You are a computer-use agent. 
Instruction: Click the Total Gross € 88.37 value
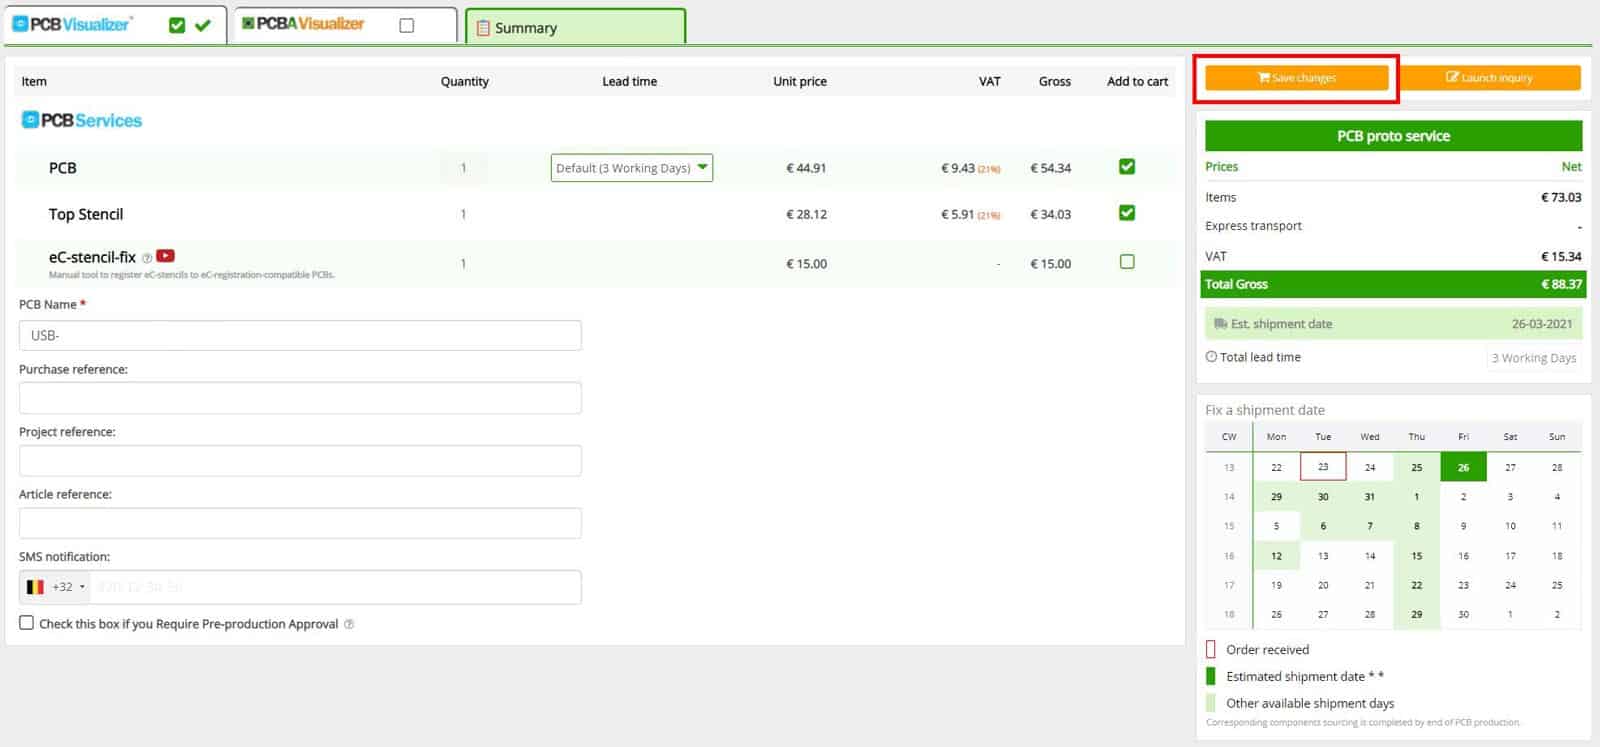pos(1562,284)
